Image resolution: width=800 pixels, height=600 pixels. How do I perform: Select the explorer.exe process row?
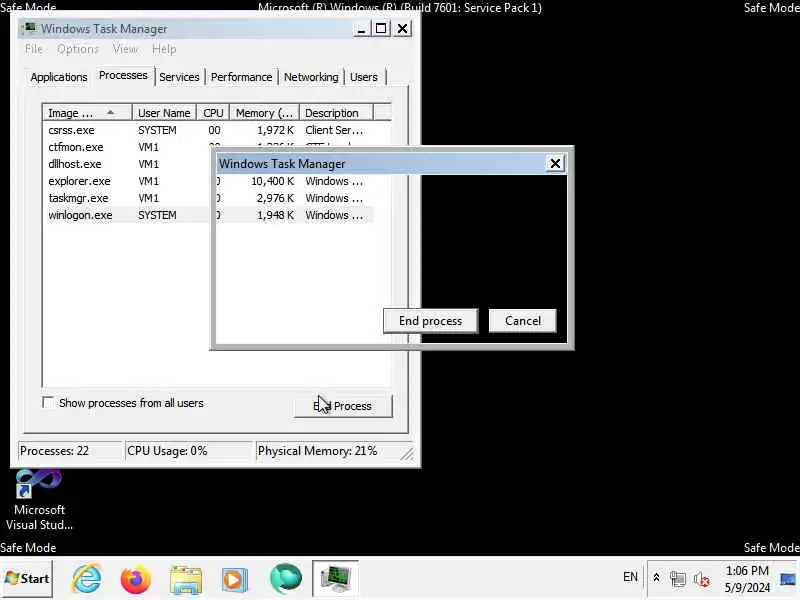pyautogui.click(x=208, y=181)
